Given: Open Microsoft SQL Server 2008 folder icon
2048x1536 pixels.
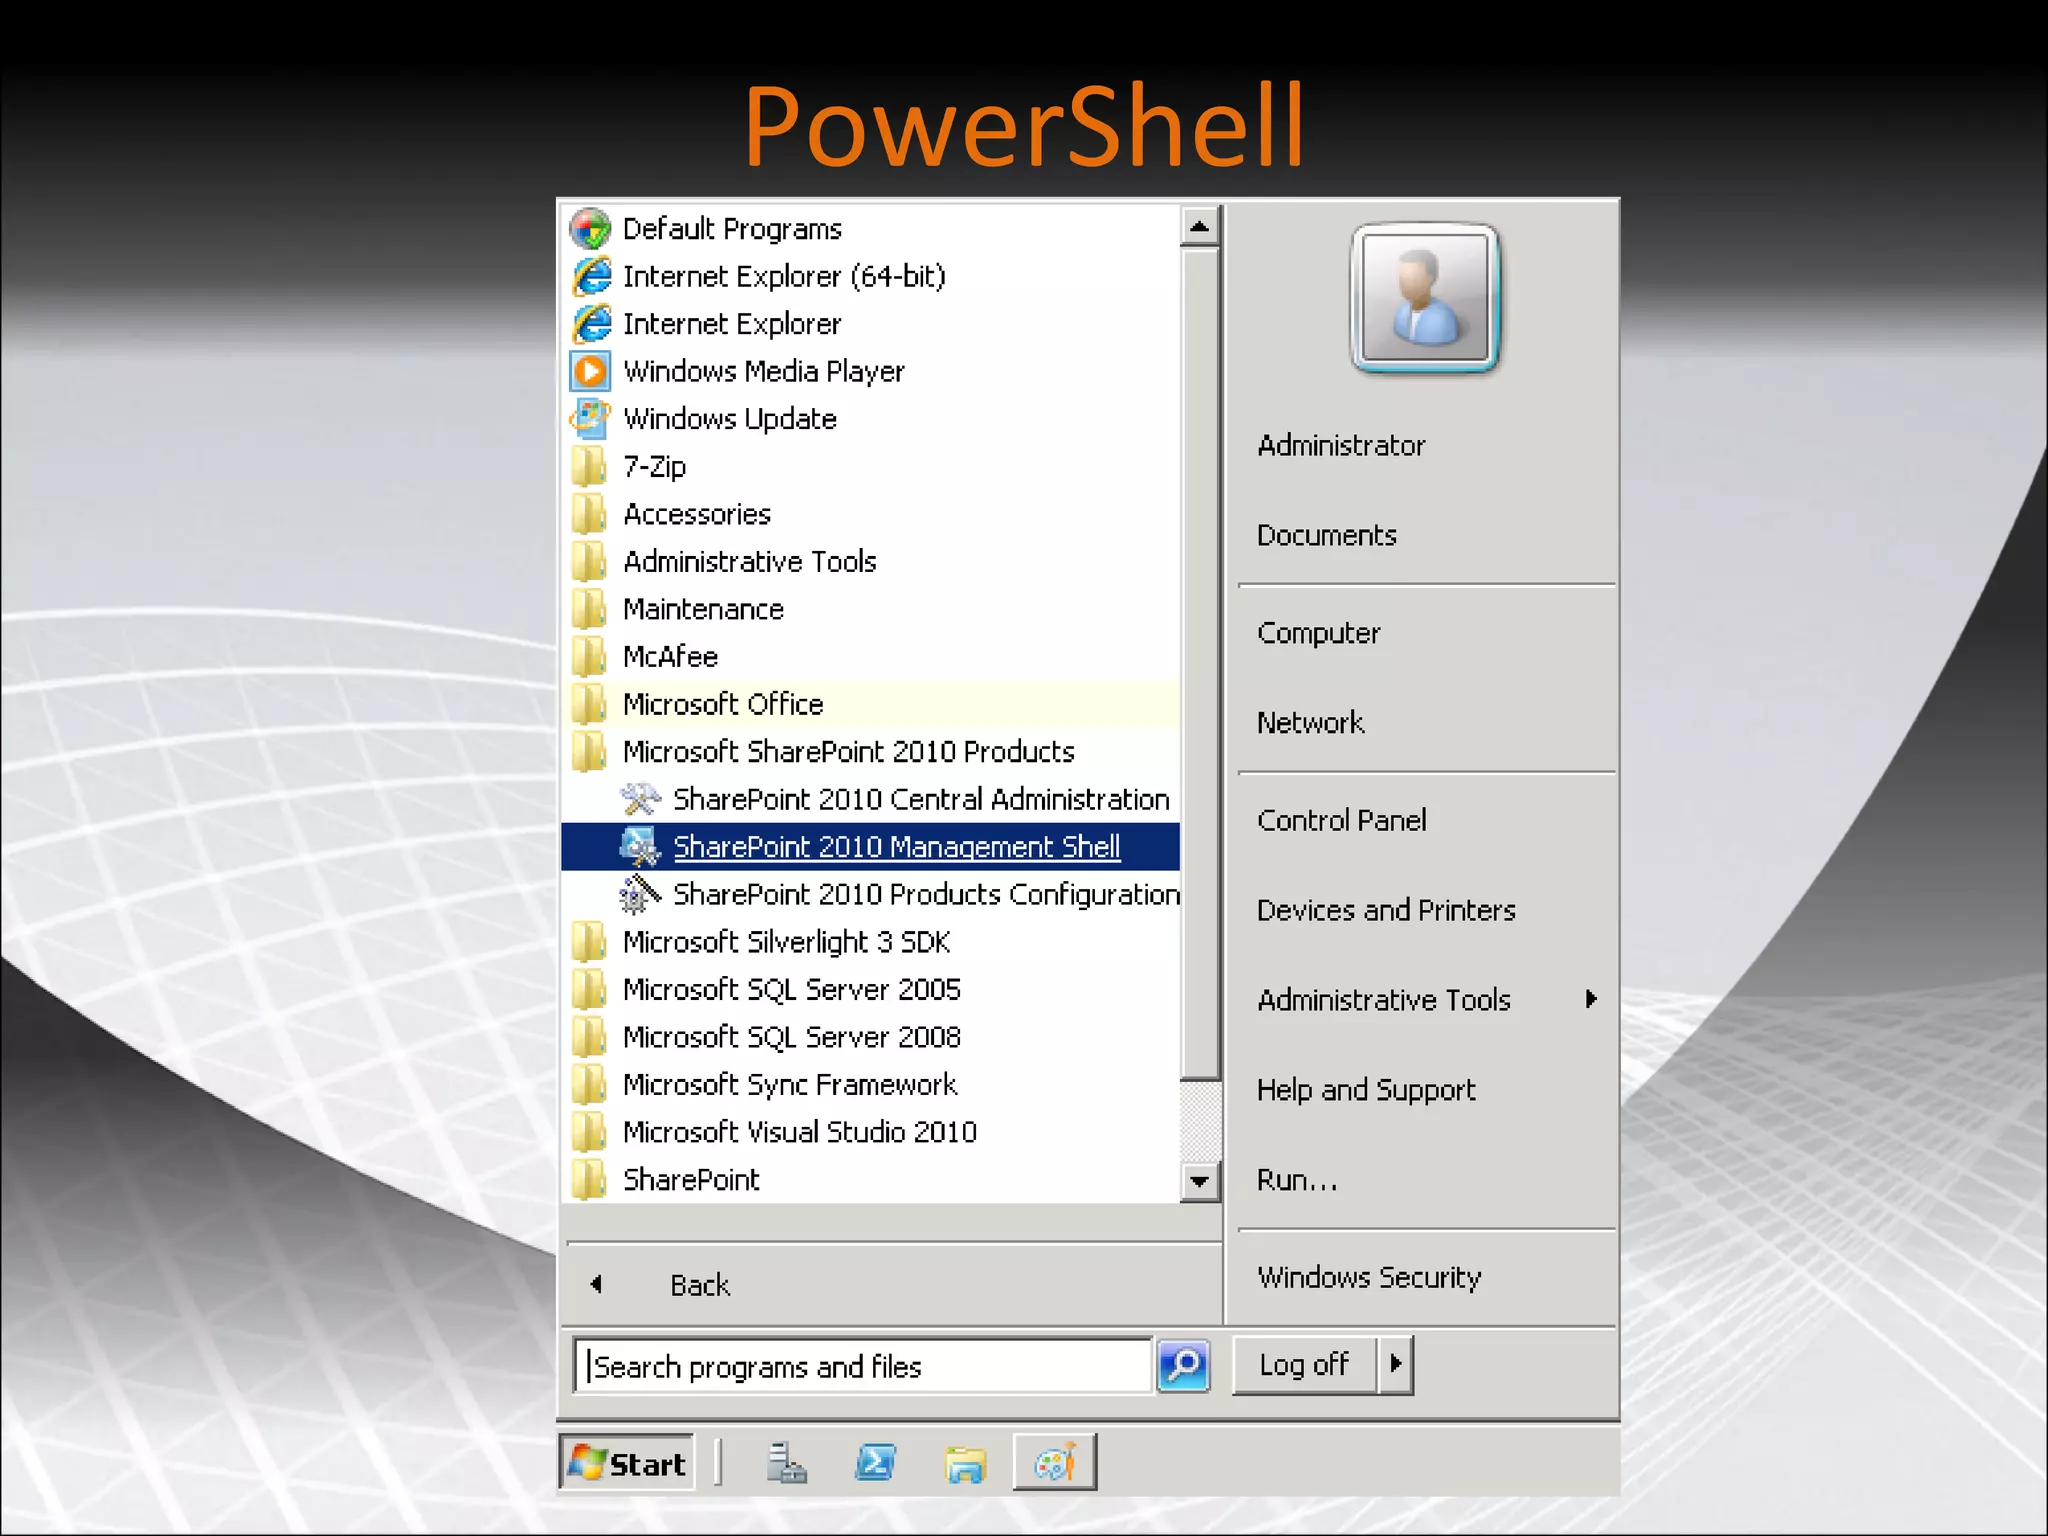Looking at the screenshot, I should click(590, 1037).
